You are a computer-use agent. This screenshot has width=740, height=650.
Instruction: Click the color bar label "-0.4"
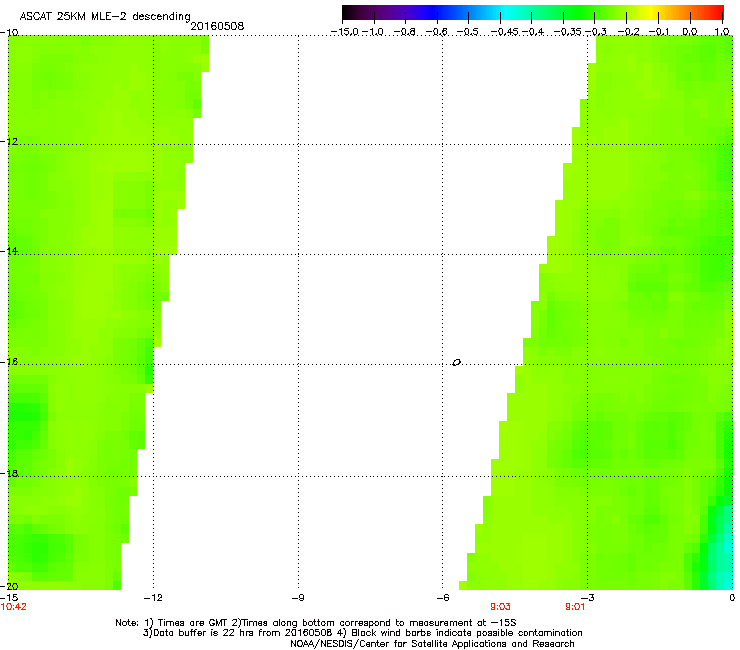pyautogui.click(x=532, y=32)
